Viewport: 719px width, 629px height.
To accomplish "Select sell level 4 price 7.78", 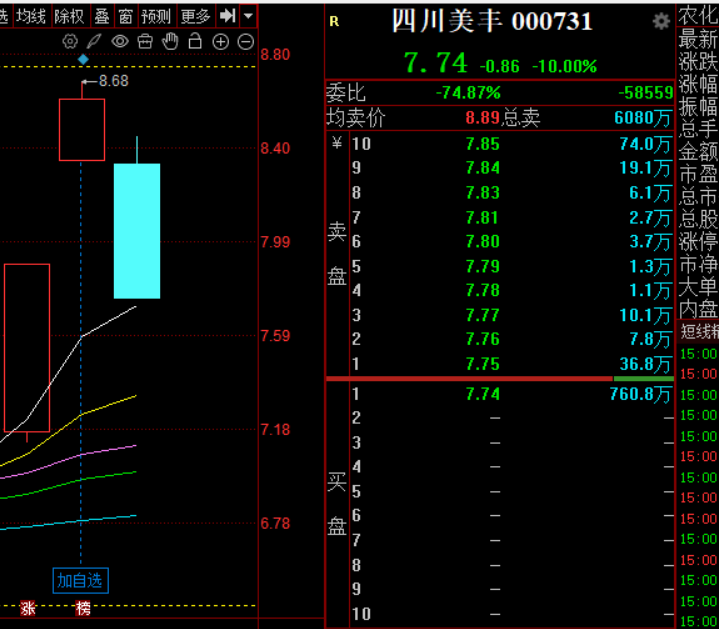I will (482, 291).
